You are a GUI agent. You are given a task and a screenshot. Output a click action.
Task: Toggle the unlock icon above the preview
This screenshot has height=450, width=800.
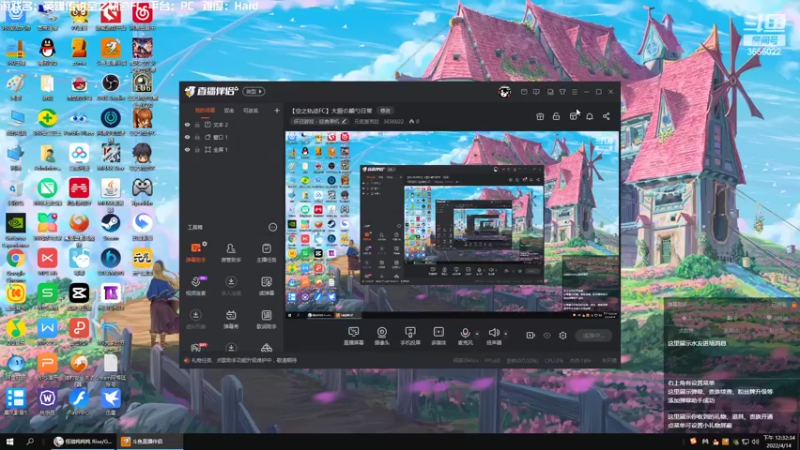(x=556, y=116)
